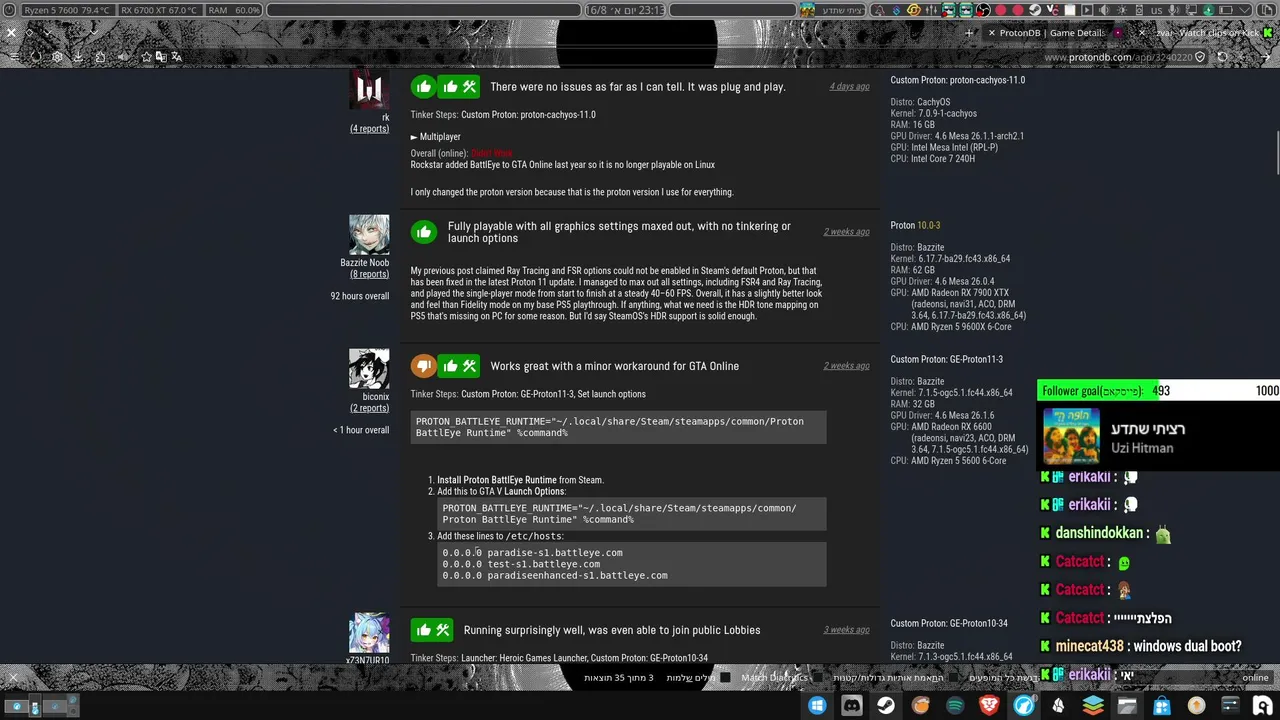
Task: Open a new tab with the plus icon
Action: tap(969, 33)
